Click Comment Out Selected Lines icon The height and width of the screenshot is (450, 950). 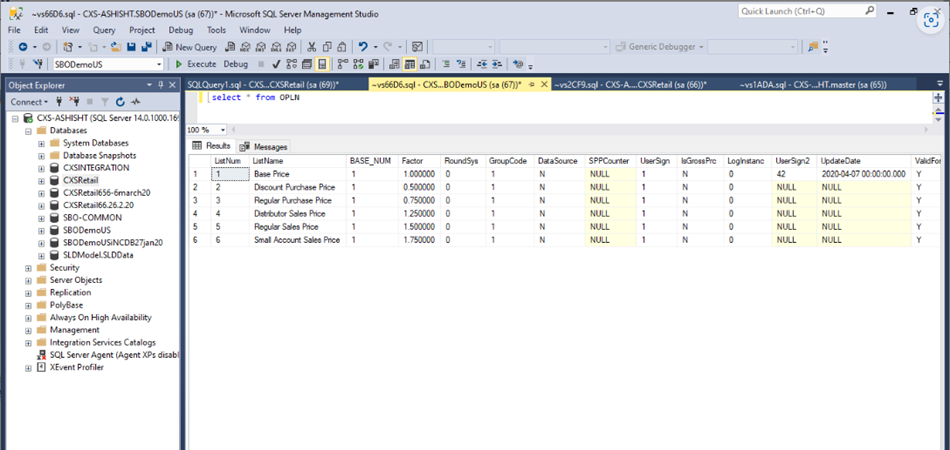(x=446, y=64)
